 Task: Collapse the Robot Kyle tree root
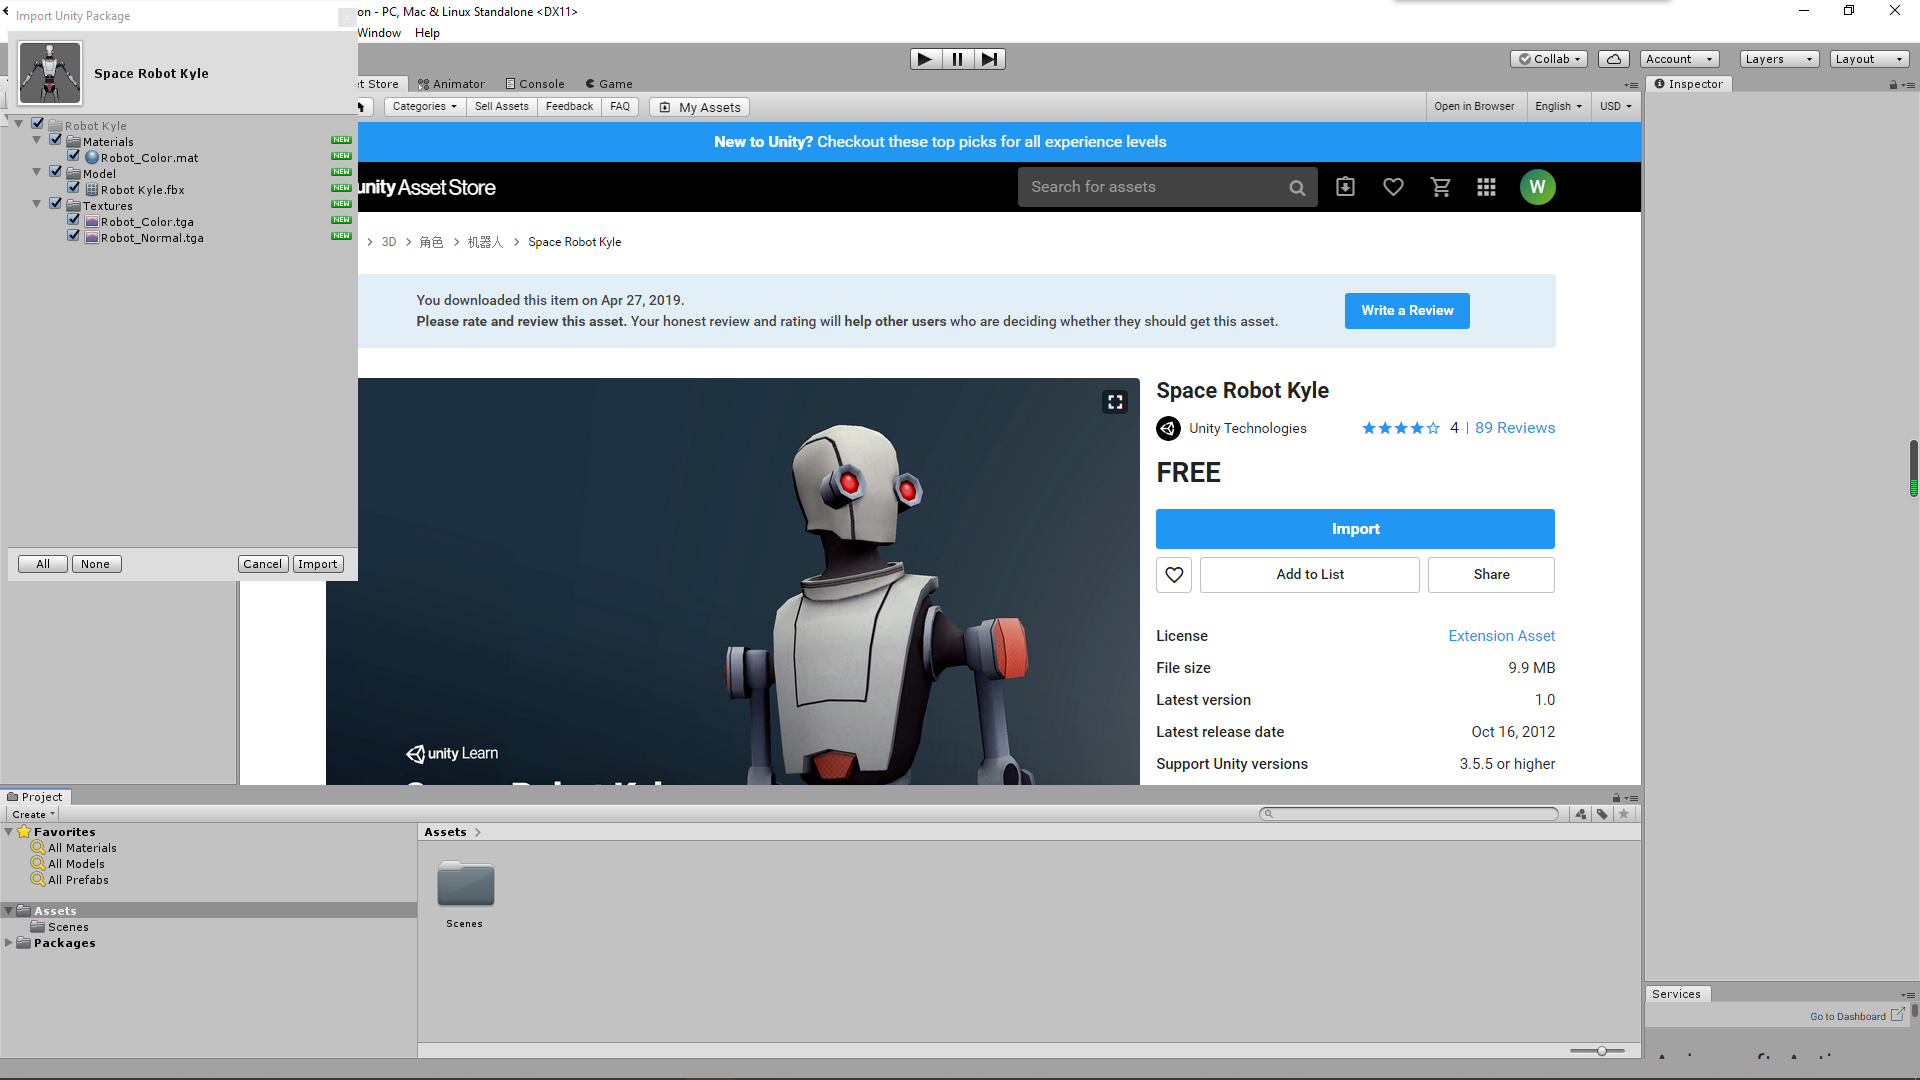(19, 124)
